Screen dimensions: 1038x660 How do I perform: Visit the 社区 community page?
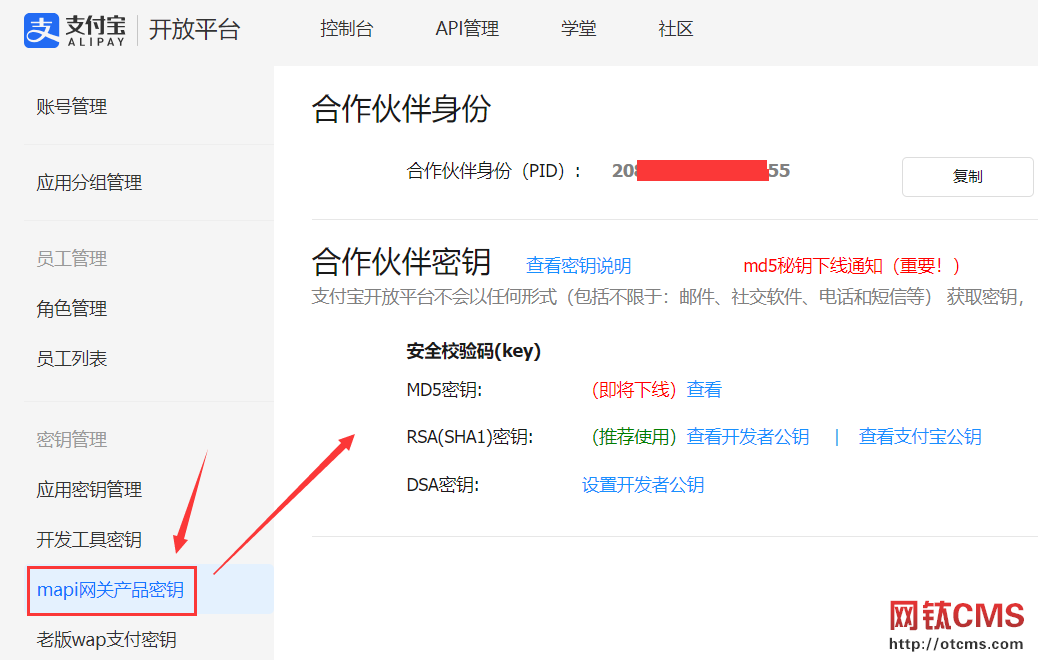[x=675, y=29]
